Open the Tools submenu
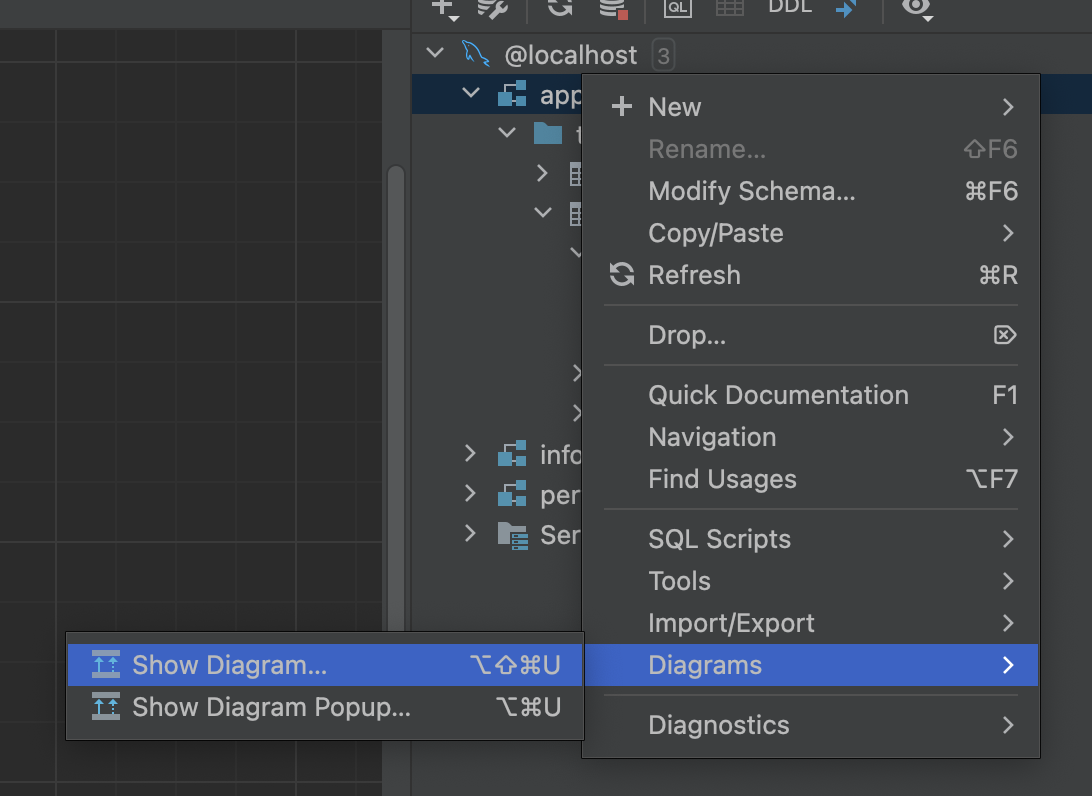 coord(811,581)
